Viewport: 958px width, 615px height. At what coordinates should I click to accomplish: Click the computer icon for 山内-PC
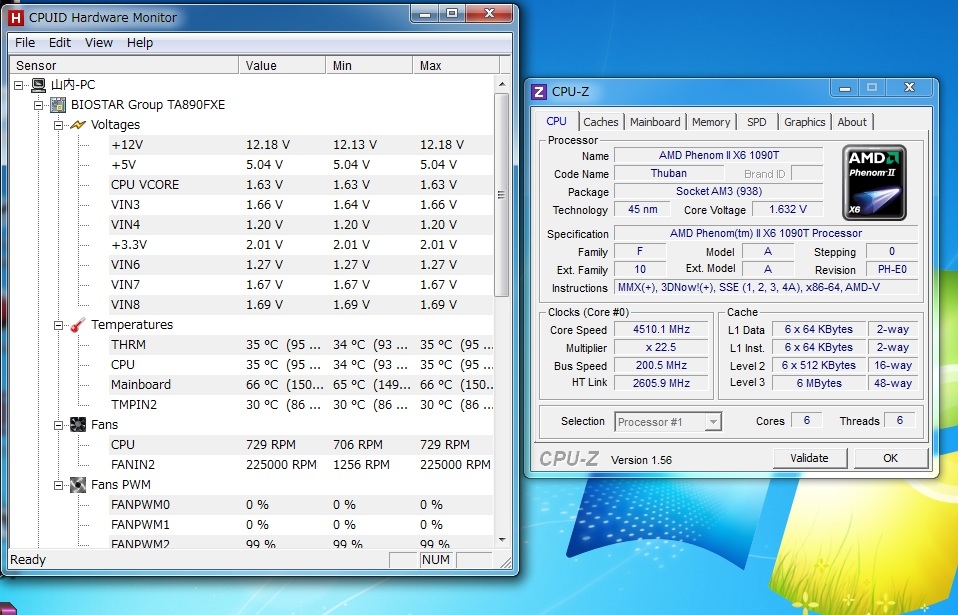(38, 85)
